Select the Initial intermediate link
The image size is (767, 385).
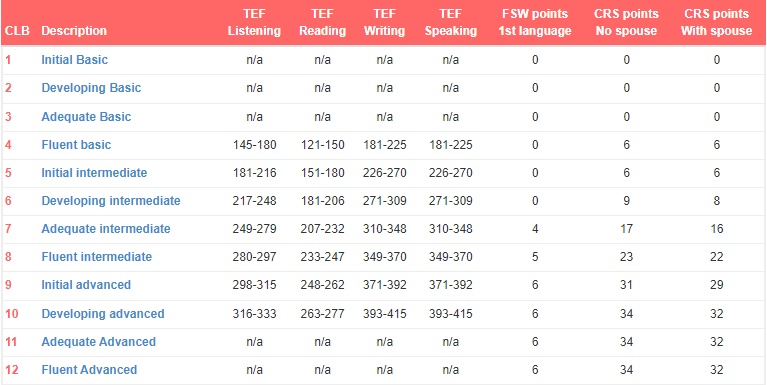94,173
